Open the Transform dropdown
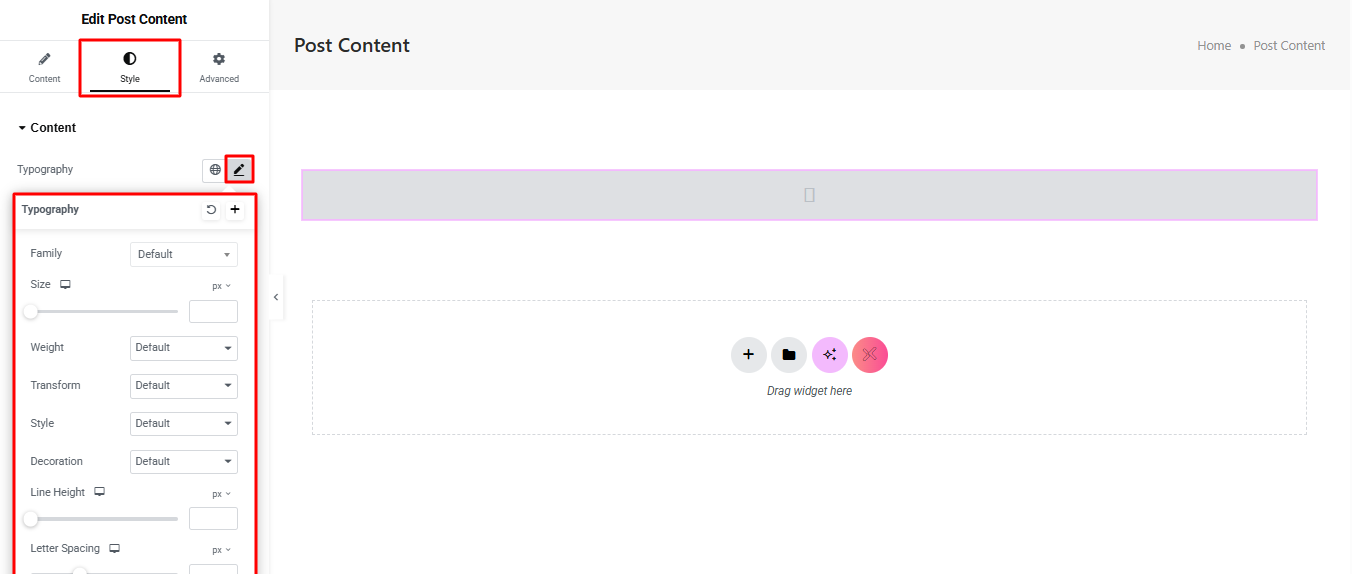The width and height of the screenshot is (1352, 574). pyautogui.click(x=184, y=386)
